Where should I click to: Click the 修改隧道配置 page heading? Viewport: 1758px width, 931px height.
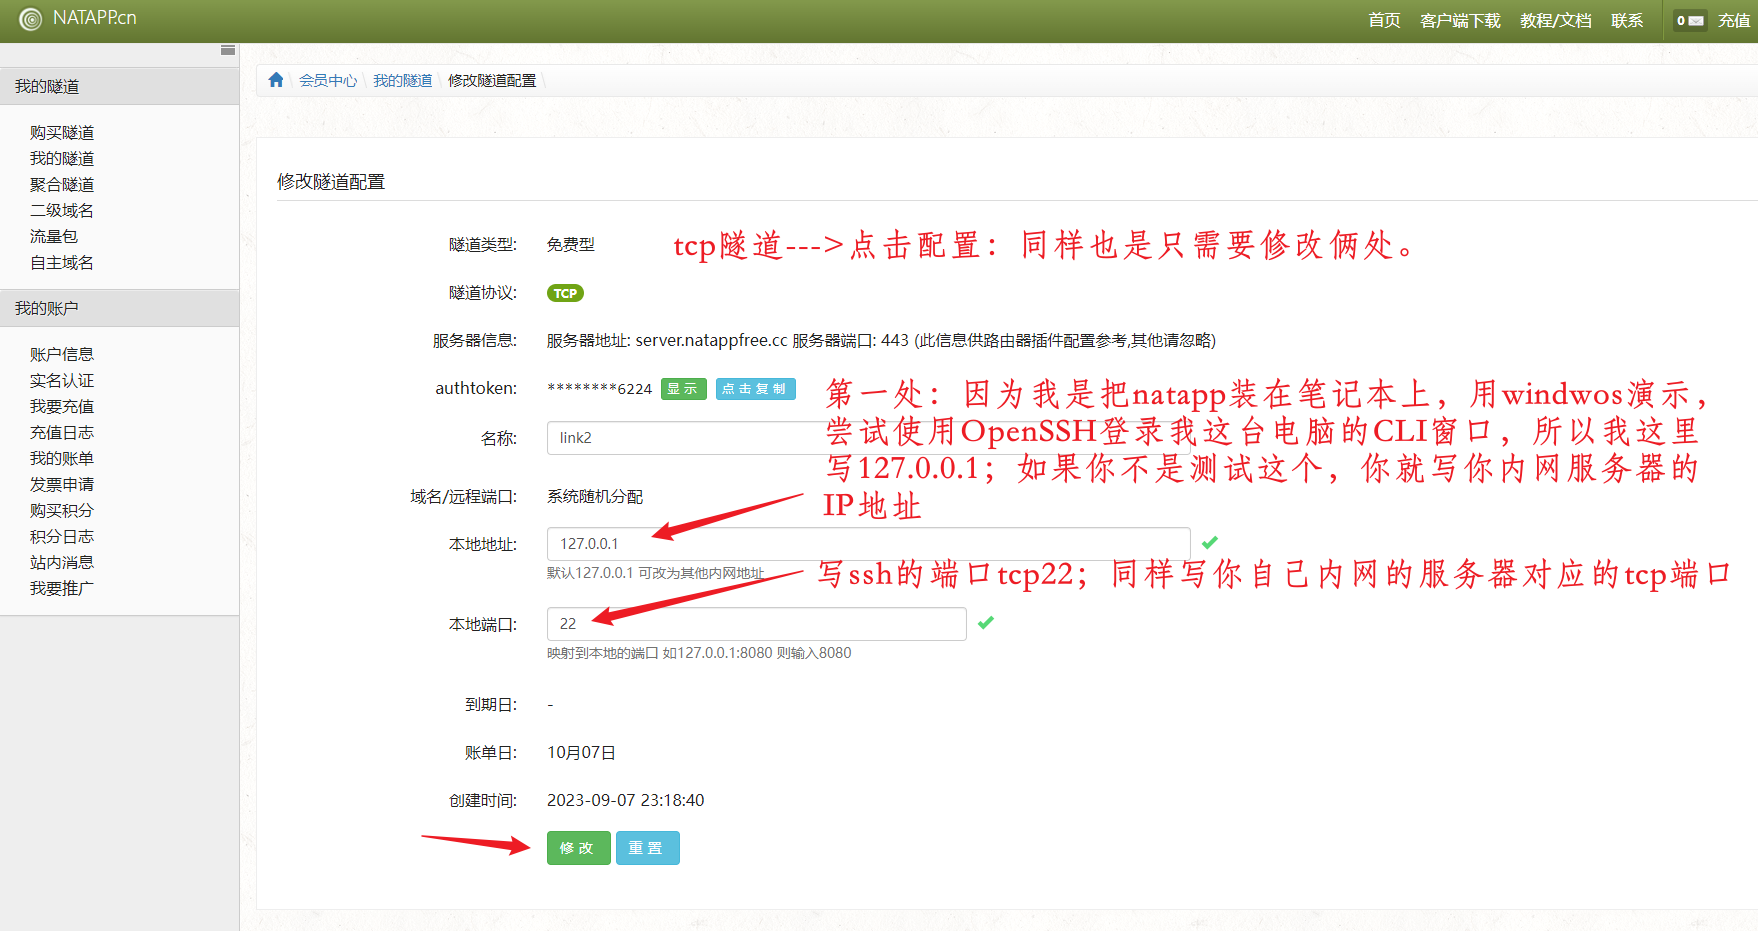coord(331,181)
